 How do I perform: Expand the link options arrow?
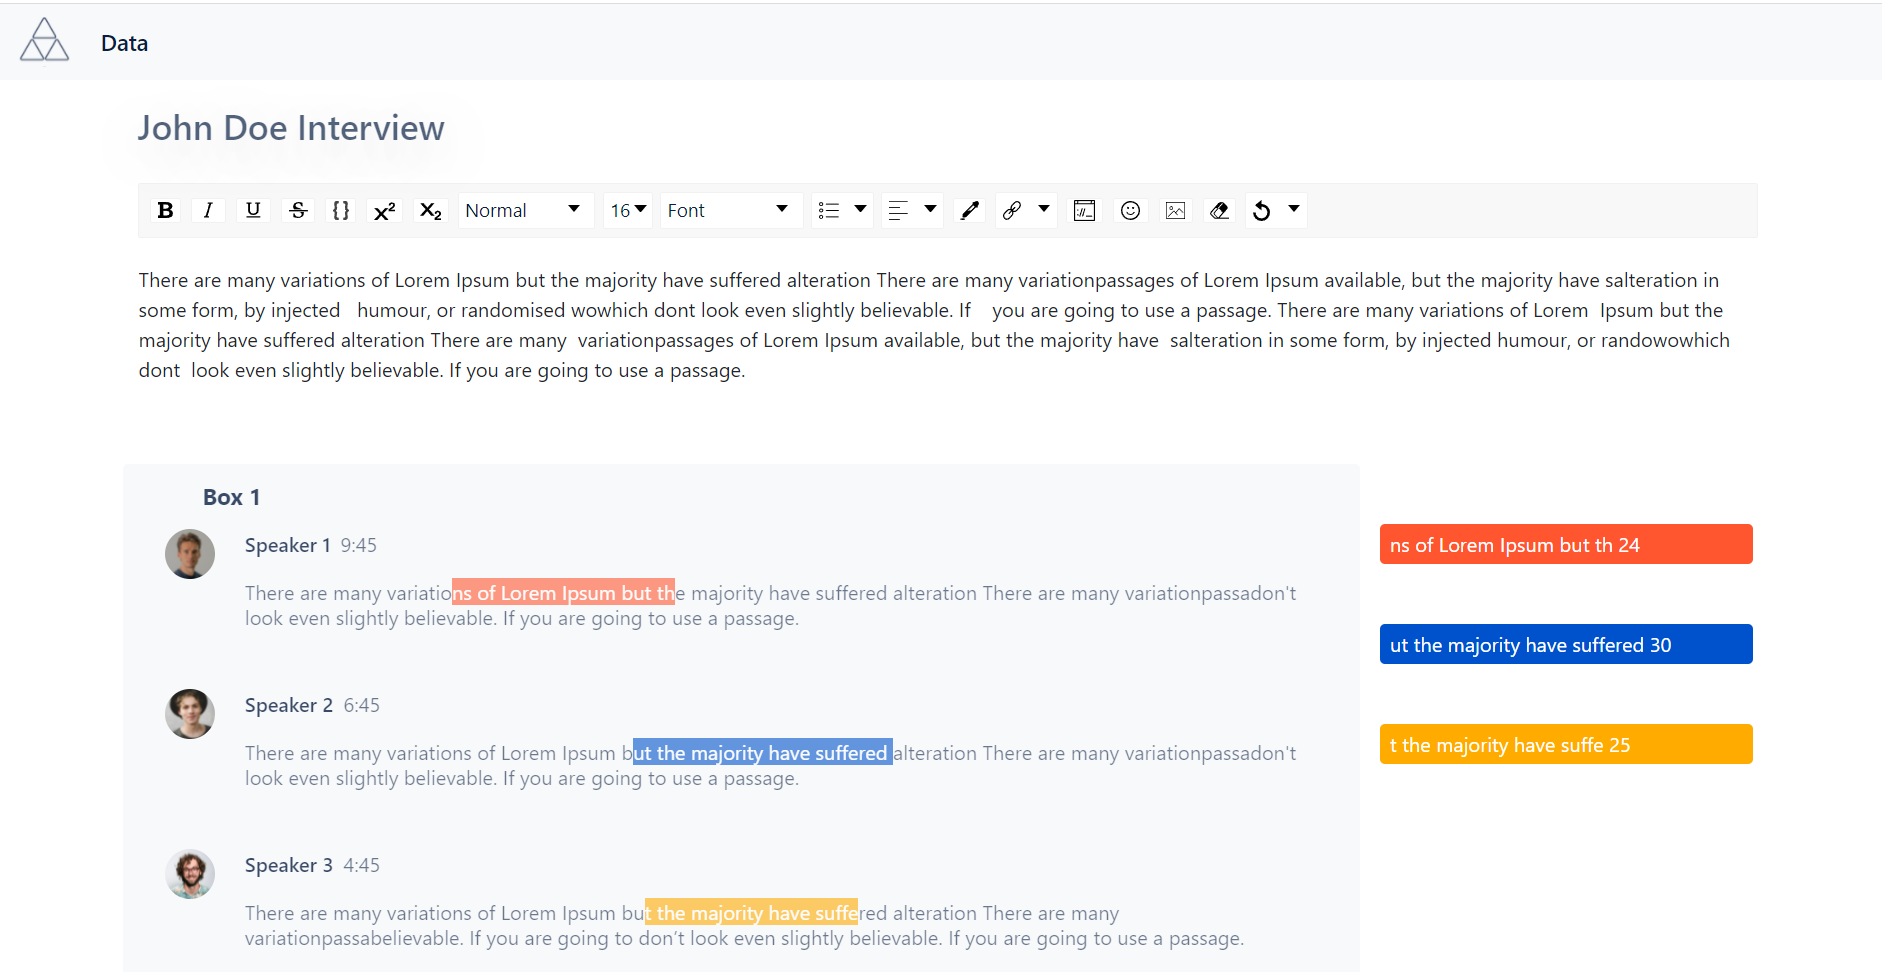point(1044,209)
